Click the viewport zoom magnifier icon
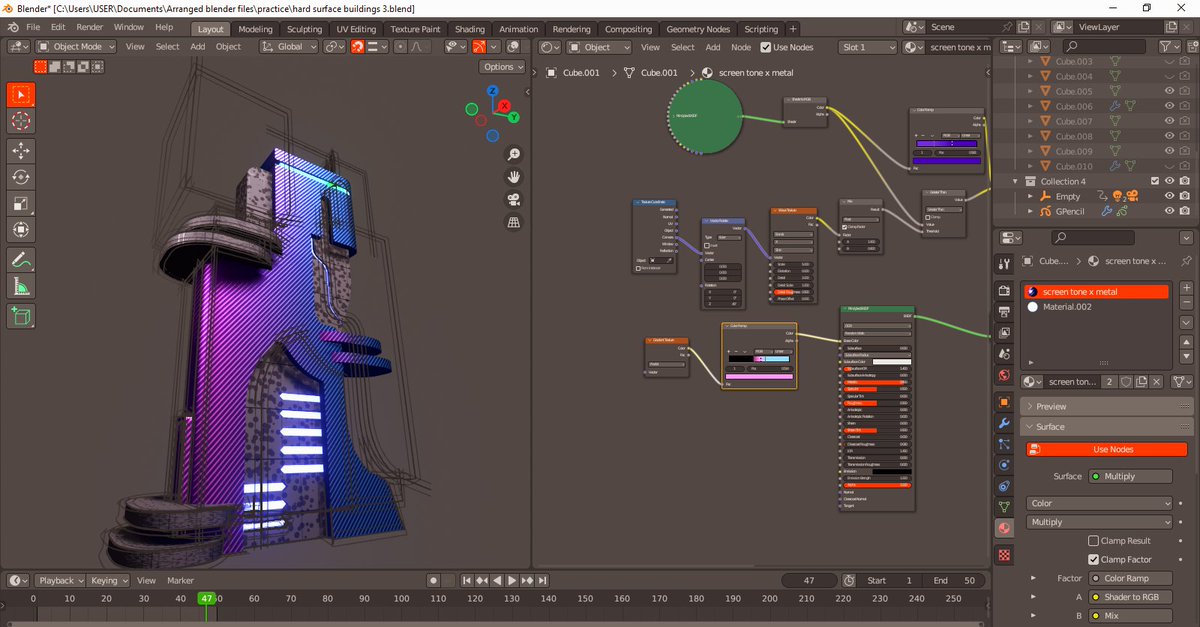The image size is (1200, 627). [513, 154]
